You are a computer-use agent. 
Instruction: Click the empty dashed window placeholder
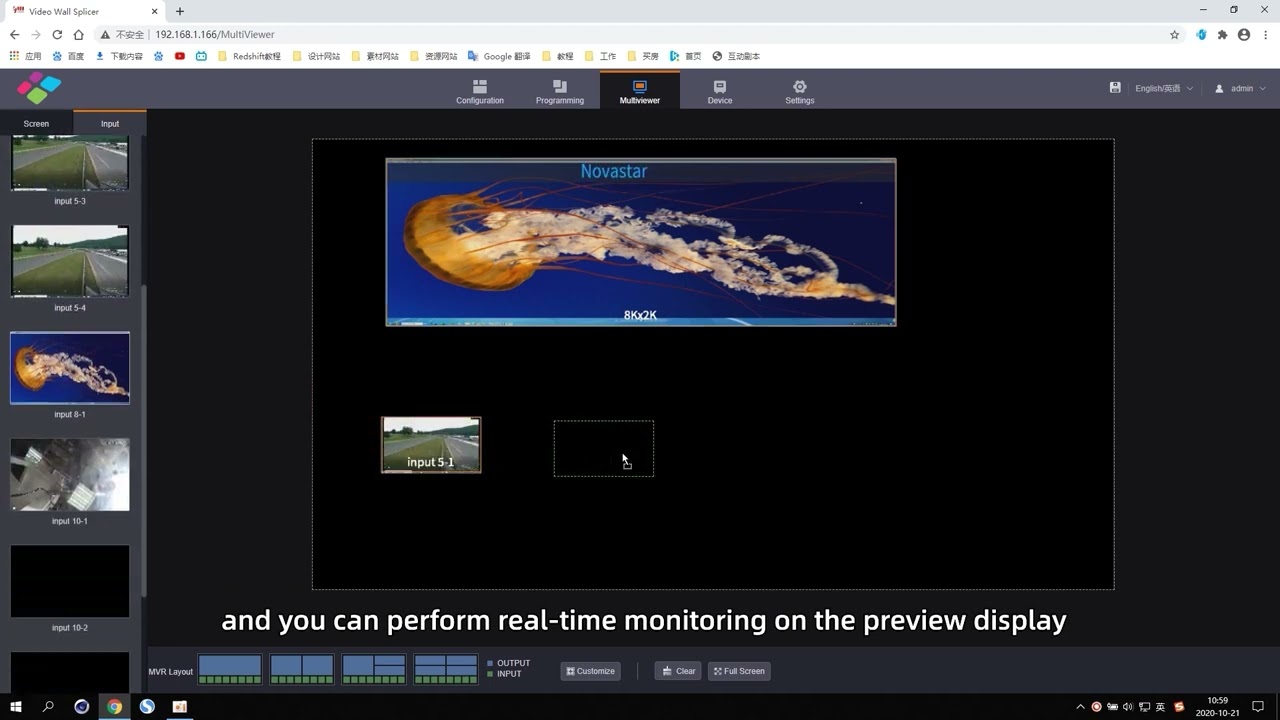(x=604, y=448)
